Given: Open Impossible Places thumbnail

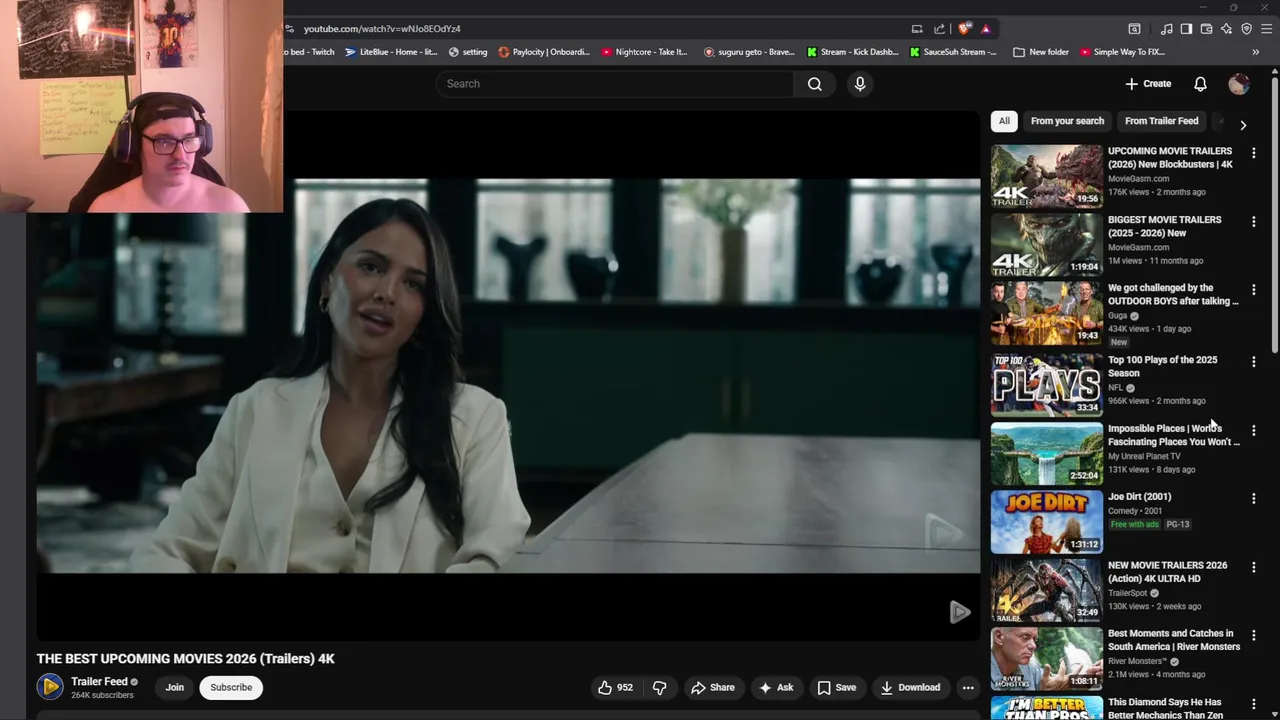Looking at the screenshot, I should (x=1047, y=454).
